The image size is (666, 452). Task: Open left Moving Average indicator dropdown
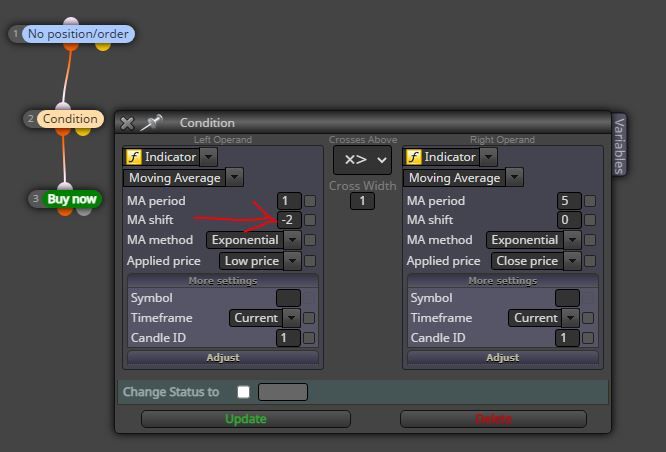[234, 178]
